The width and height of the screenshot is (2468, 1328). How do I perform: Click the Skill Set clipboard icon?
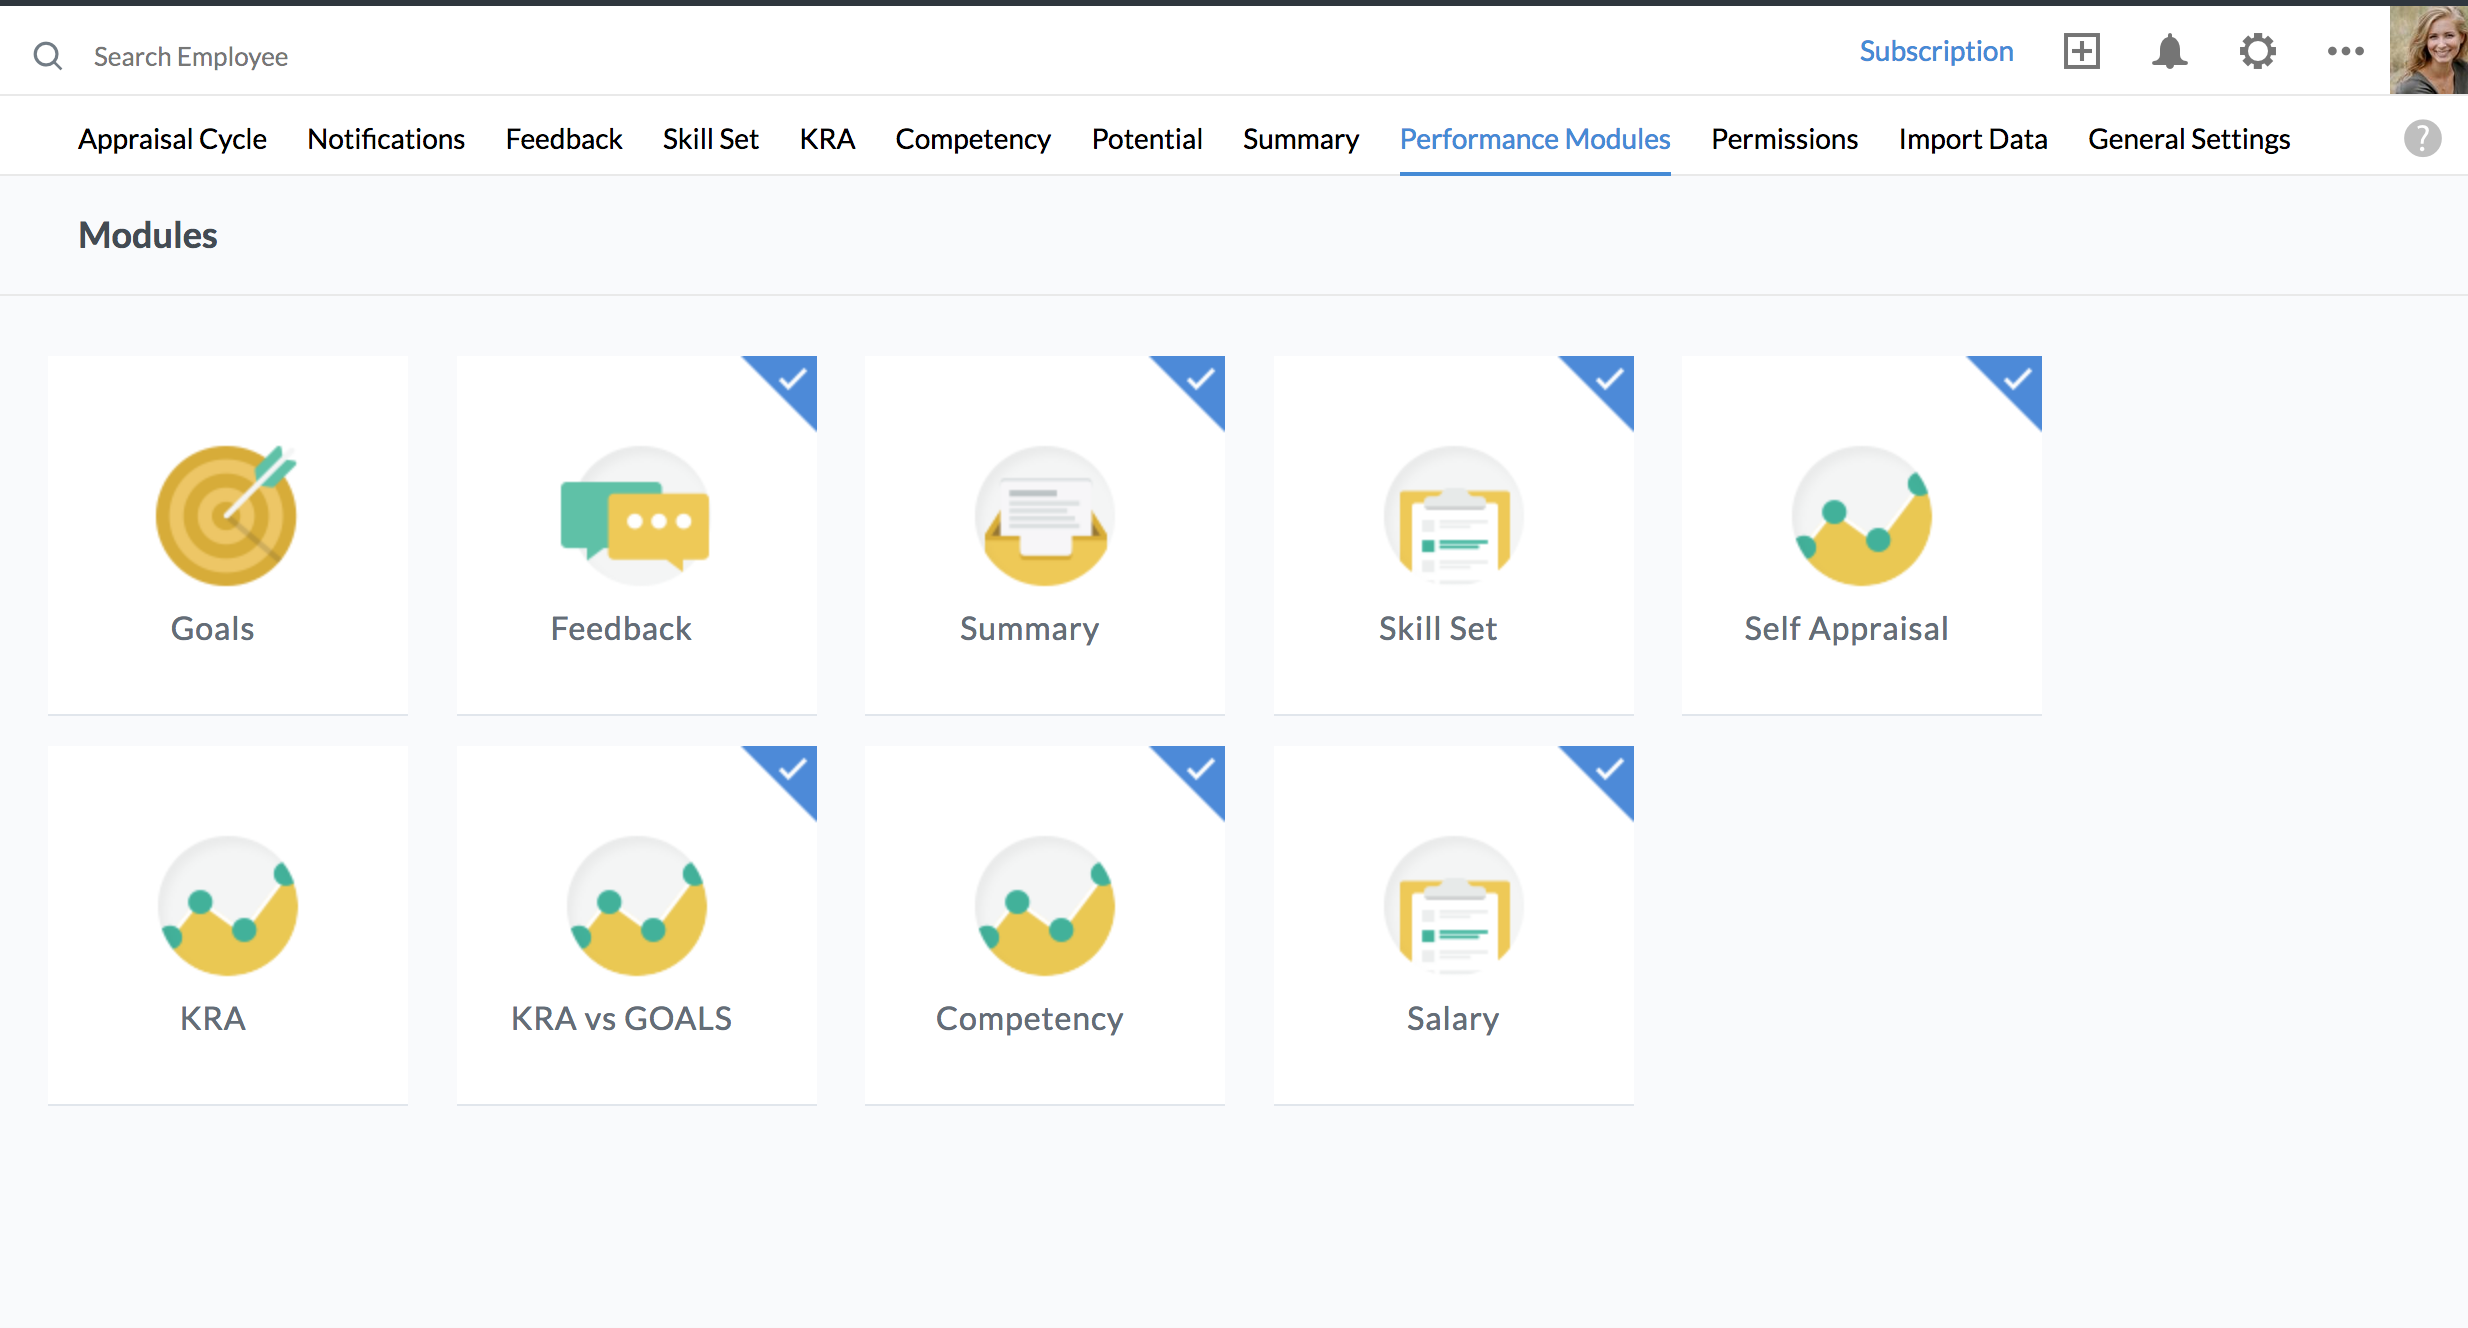click(x=1453, y=516)
